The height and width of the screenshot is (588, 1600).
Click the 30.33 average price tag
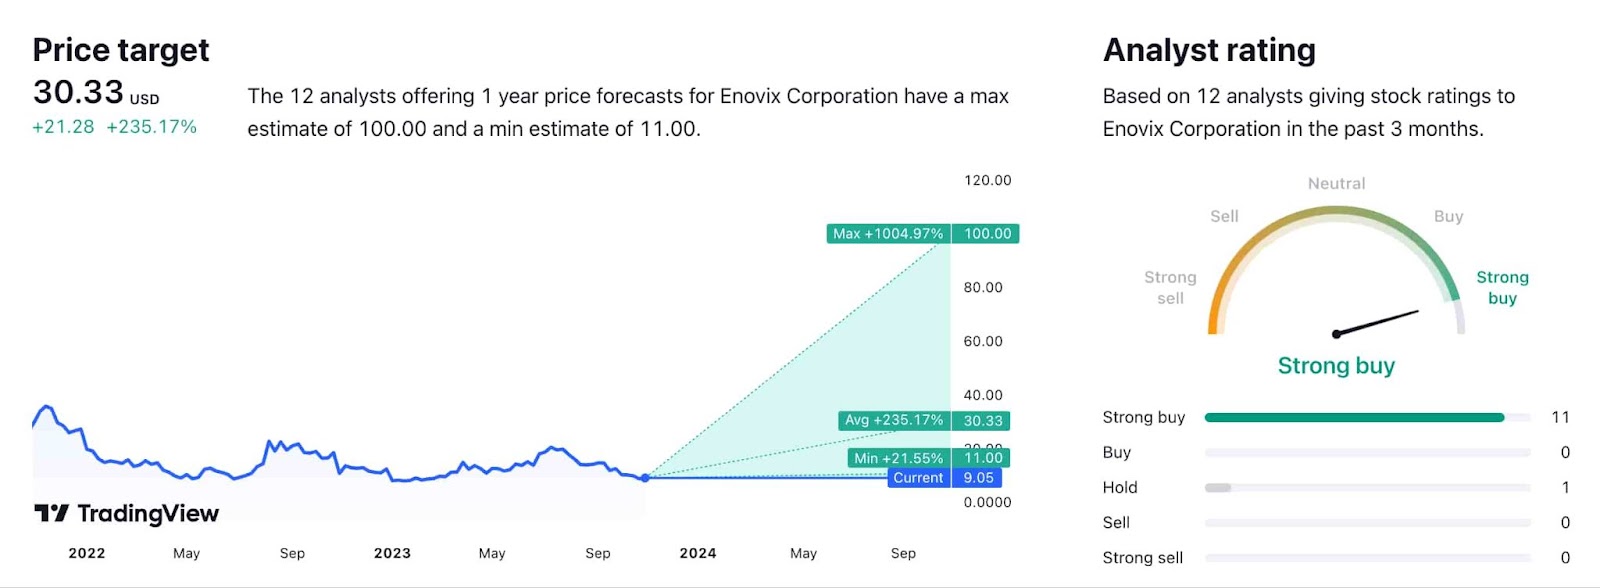click(x=982, y=421)
